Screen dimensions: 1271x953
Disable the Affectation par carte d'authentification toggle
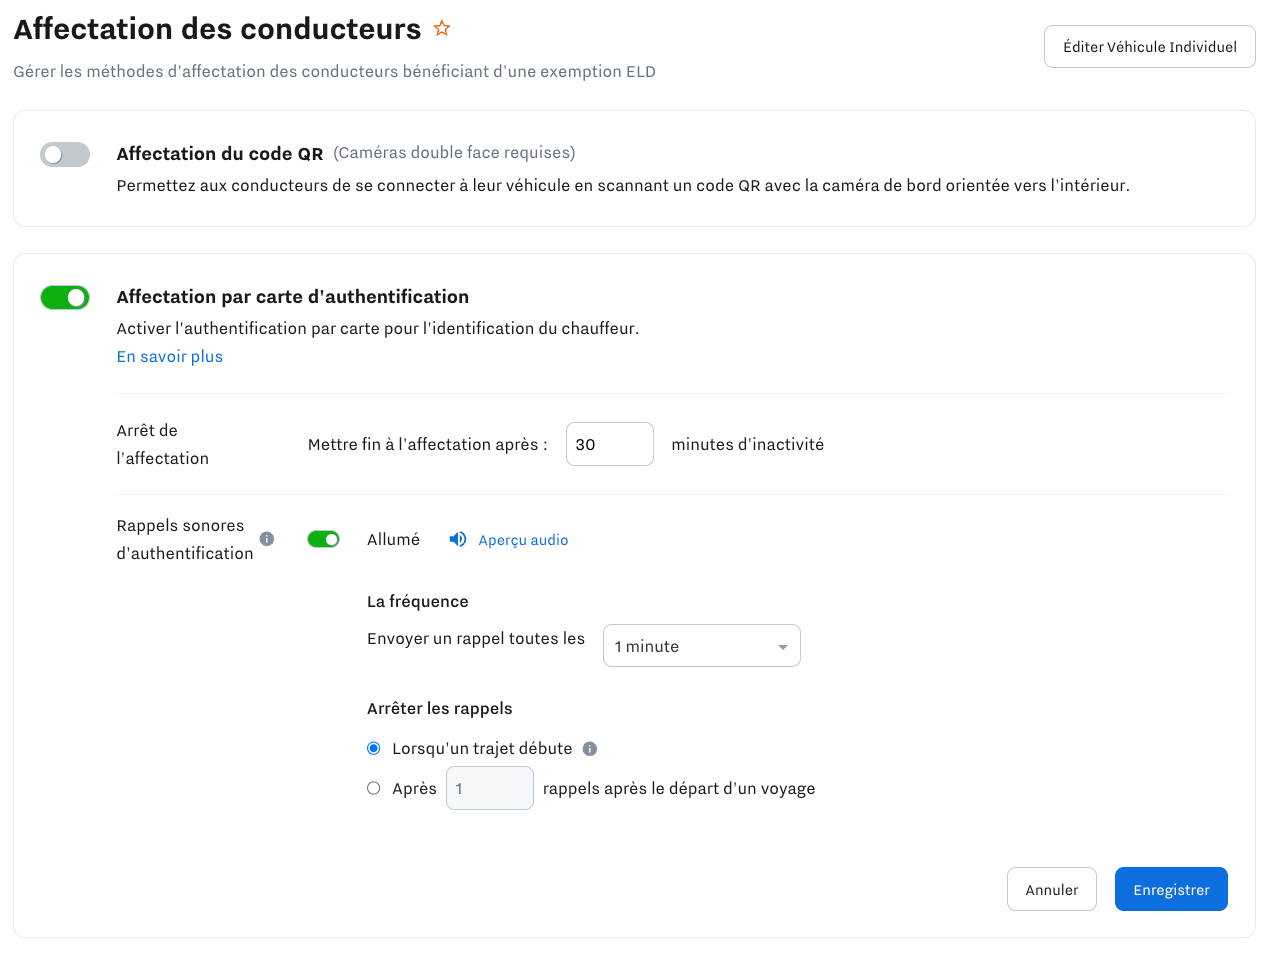click(64, 297)
